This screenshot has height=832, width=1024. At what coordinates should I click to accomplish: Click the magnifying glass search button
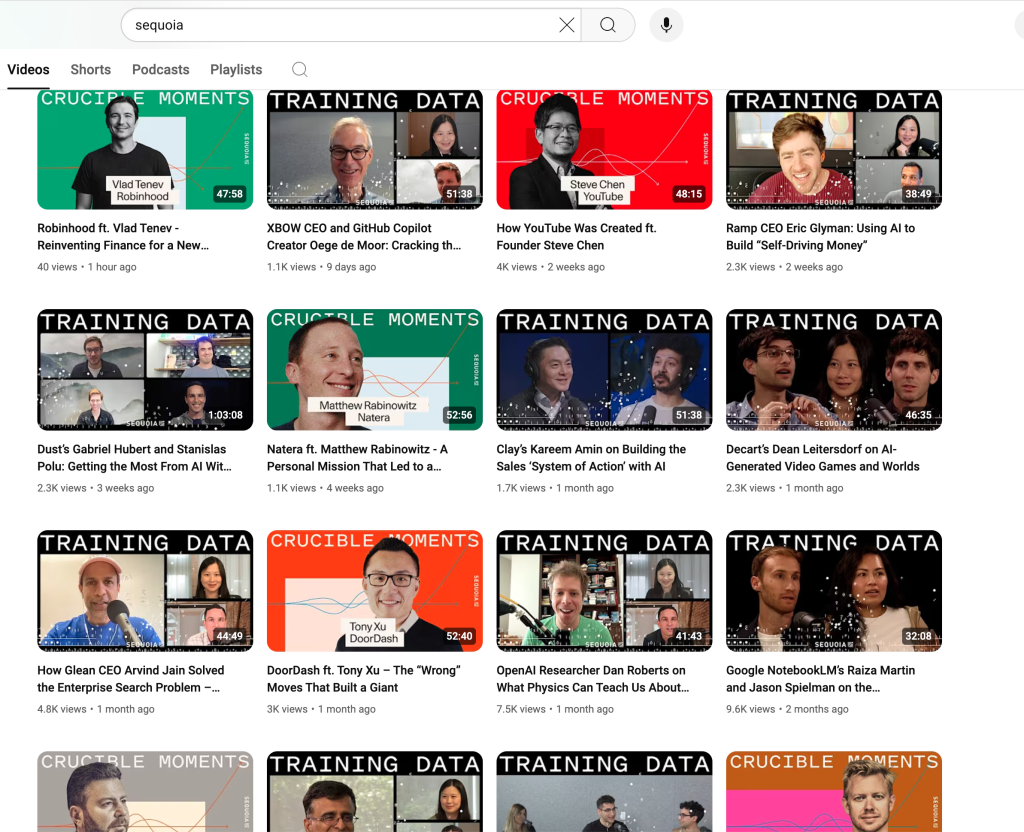(x=608, y=25)
